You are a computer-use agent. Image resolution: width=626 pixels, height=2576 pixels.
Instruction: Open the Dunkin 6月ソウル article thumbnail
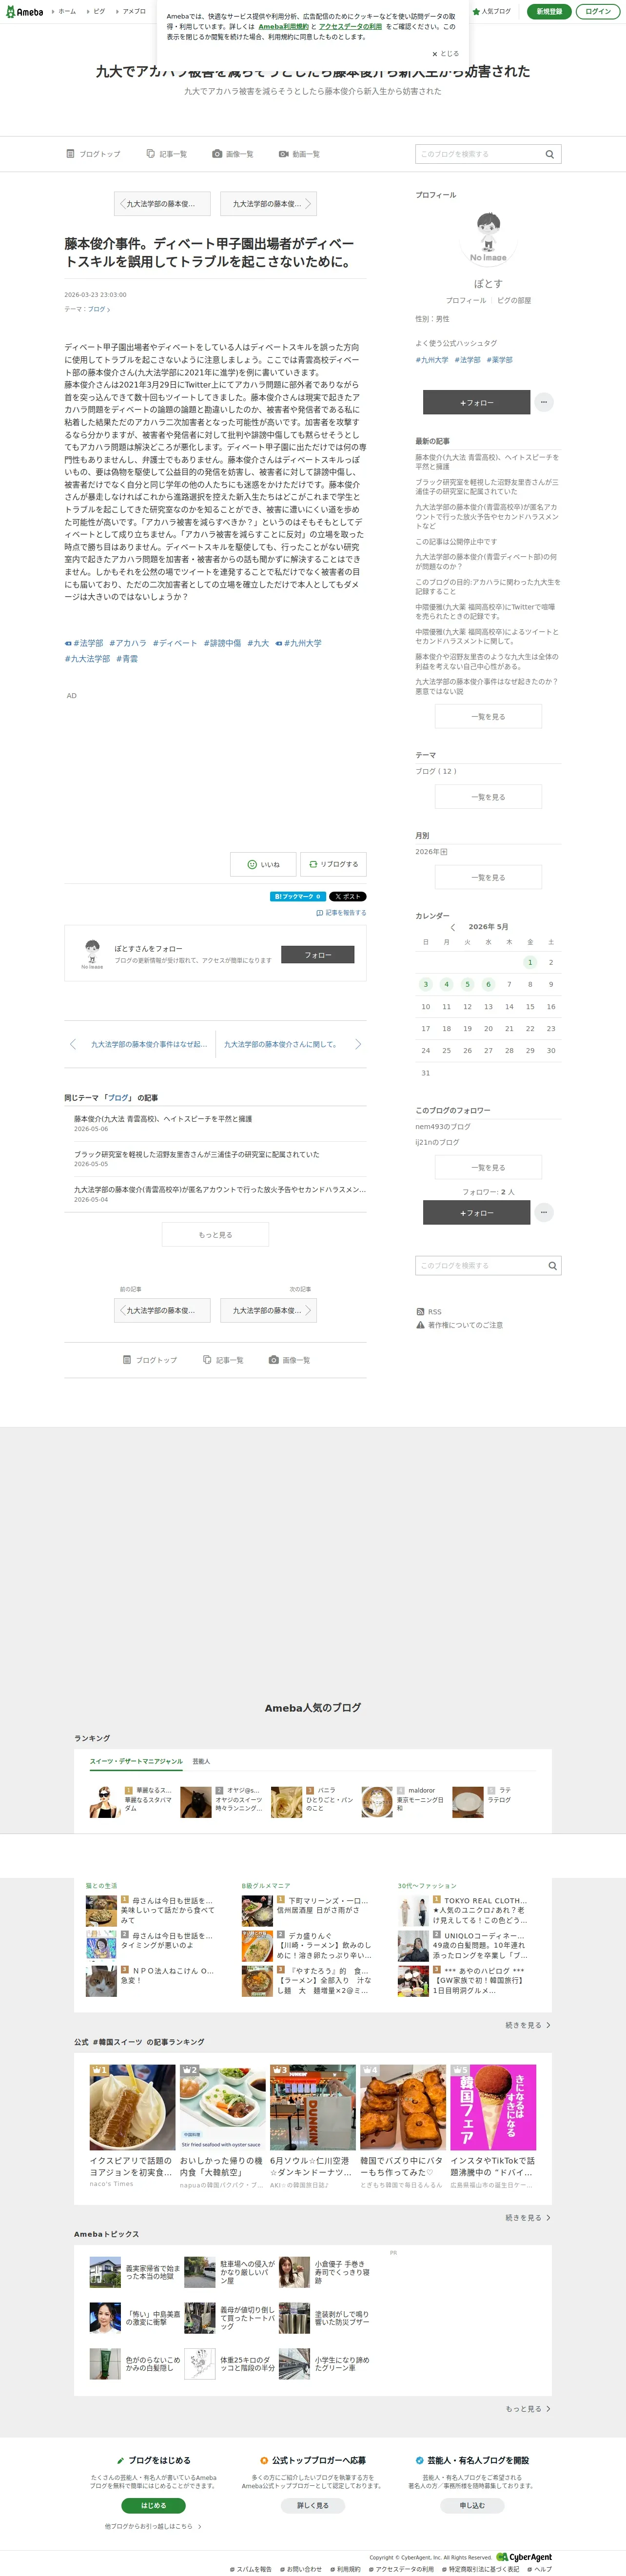[313, 2108]
